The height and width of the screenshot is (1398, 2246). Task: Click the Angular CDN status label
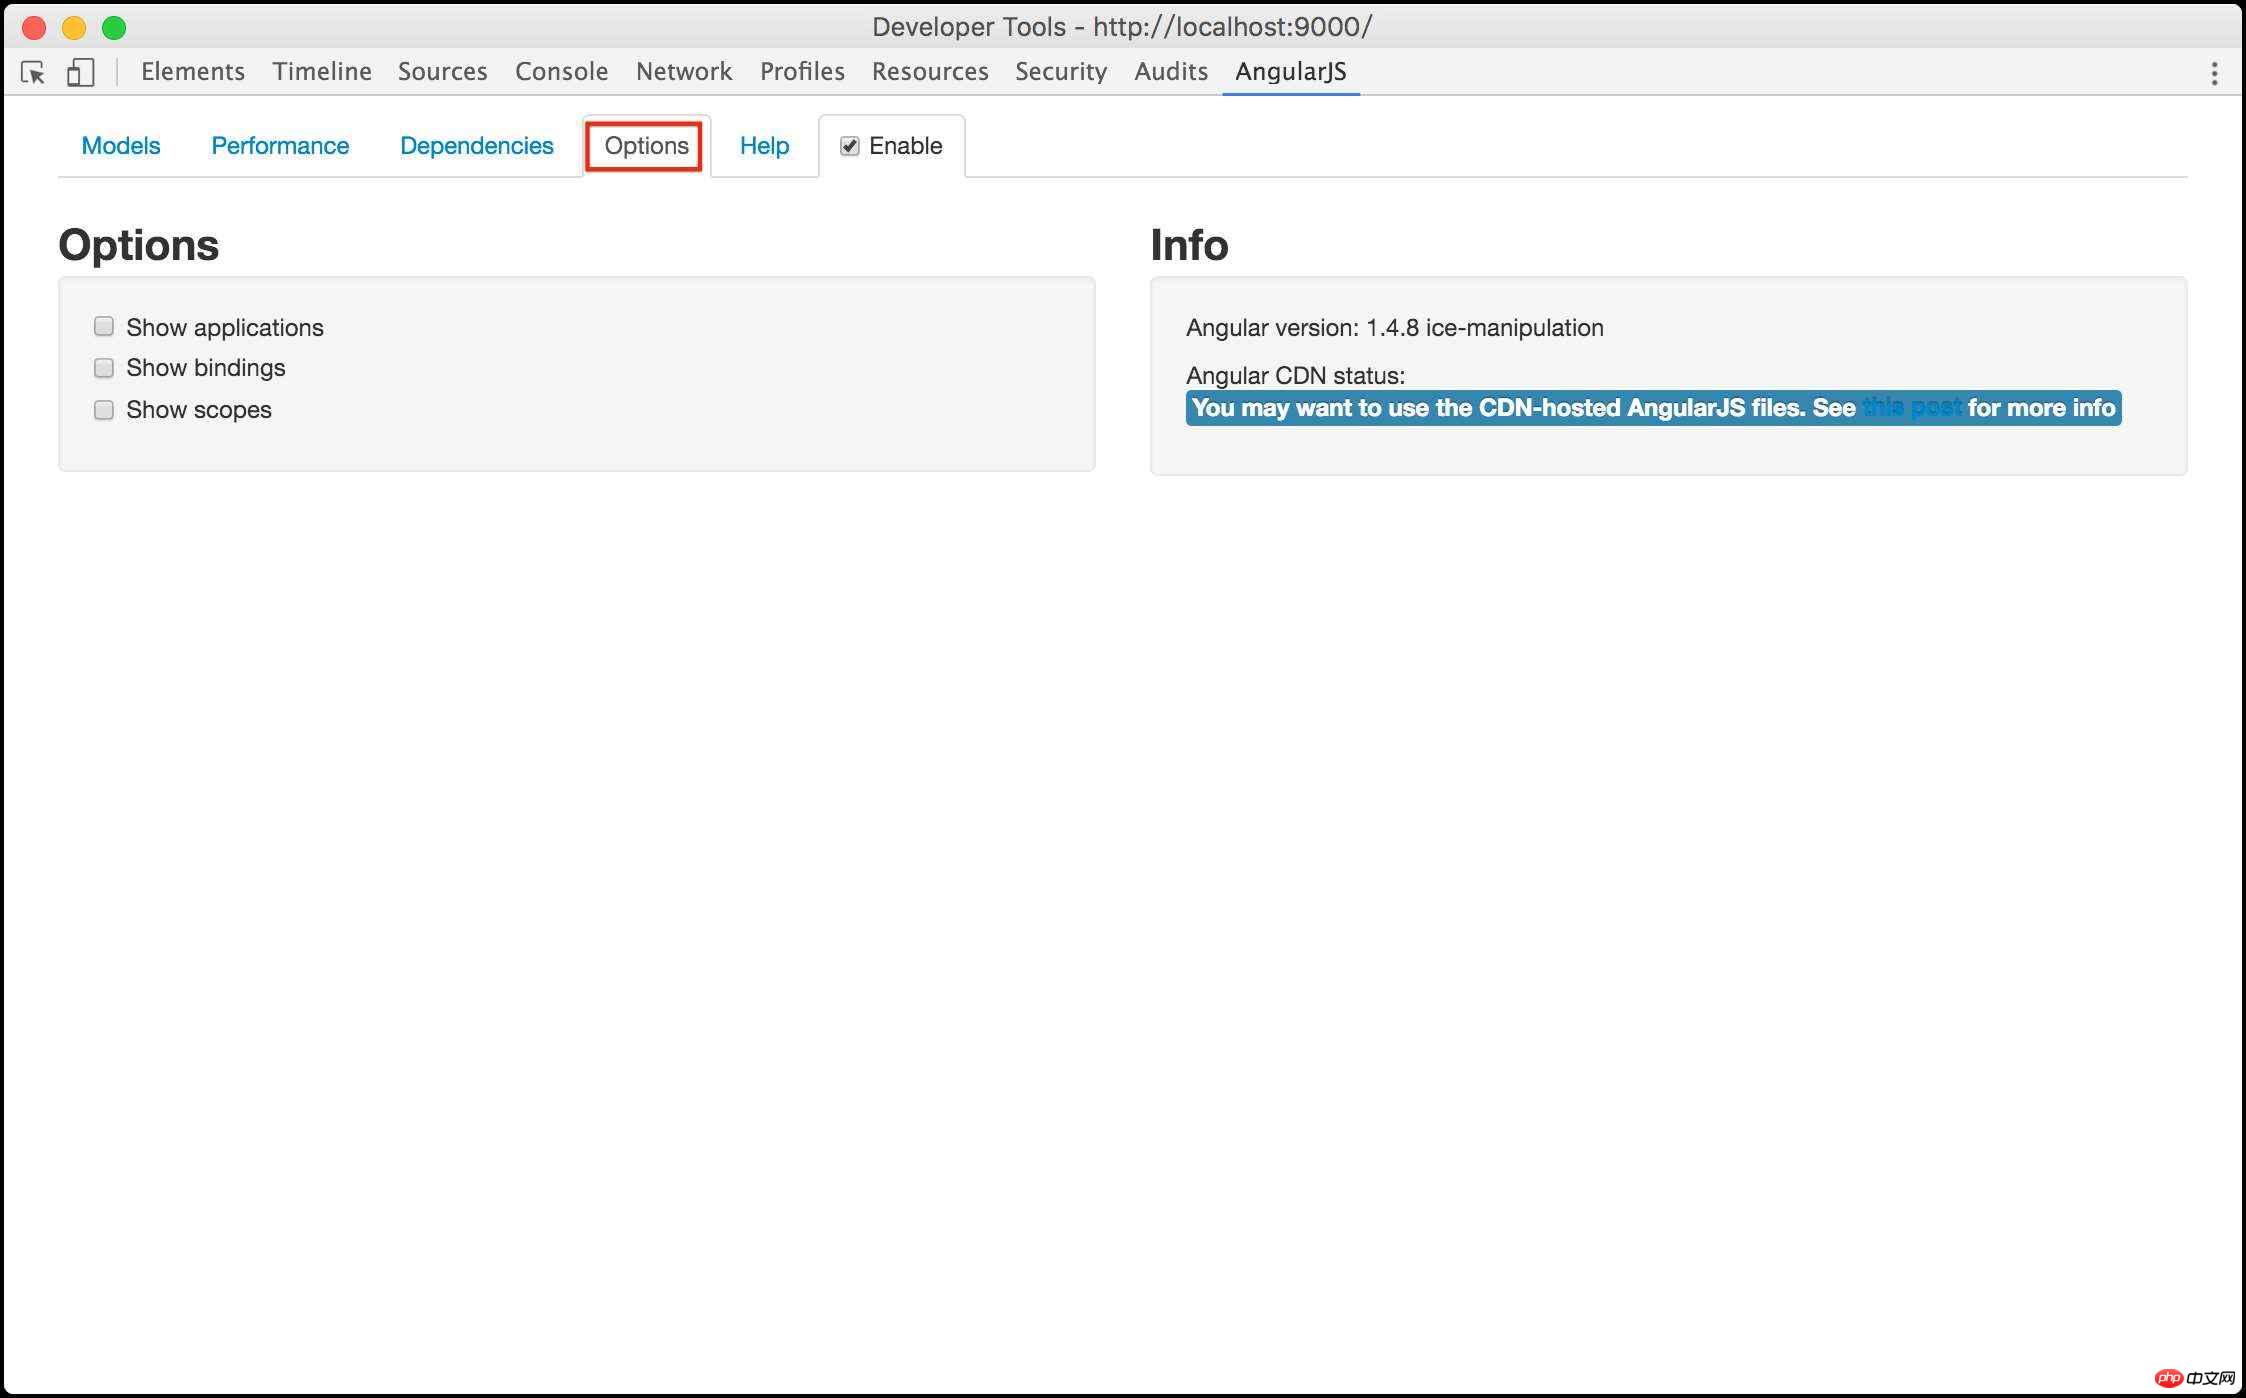point(1296,376)
